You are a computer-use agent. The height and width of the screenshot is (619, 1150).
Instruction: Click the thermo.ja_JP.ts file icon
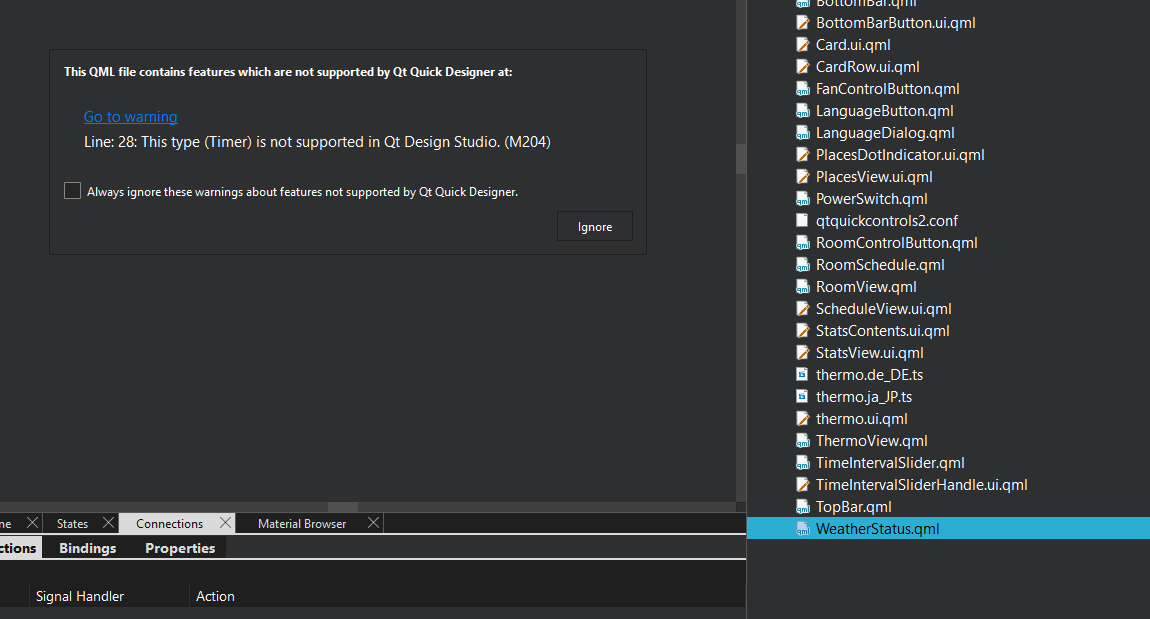point(802,397)
